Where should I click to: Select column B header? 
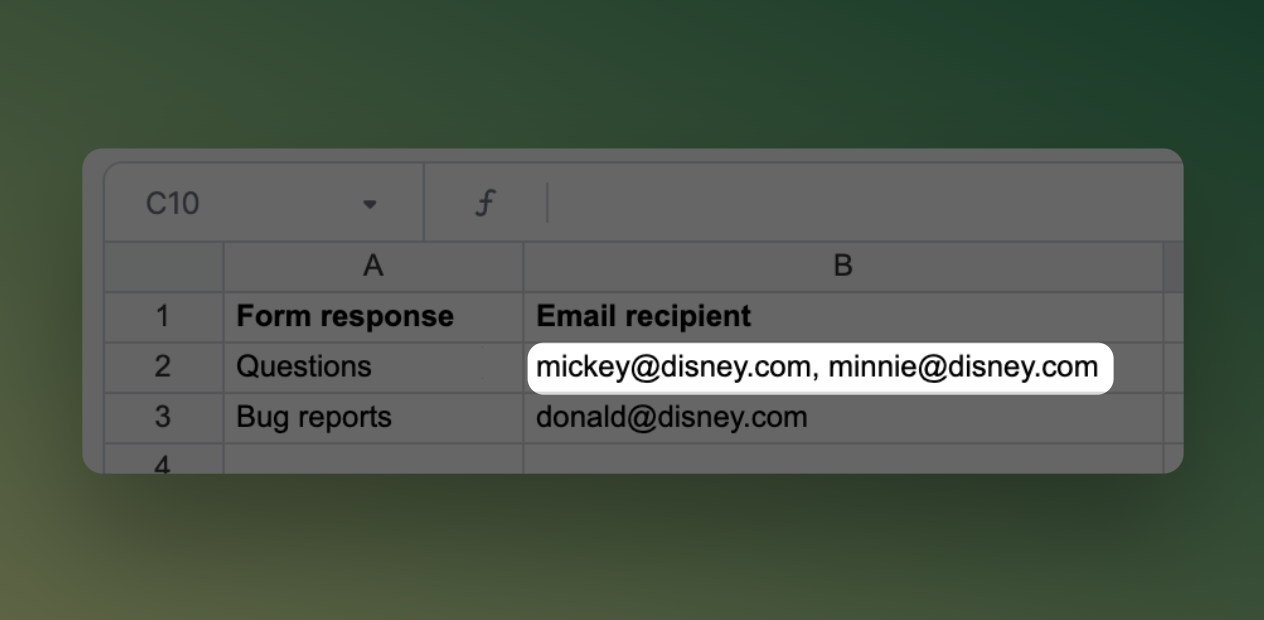(x=843, y=266)
